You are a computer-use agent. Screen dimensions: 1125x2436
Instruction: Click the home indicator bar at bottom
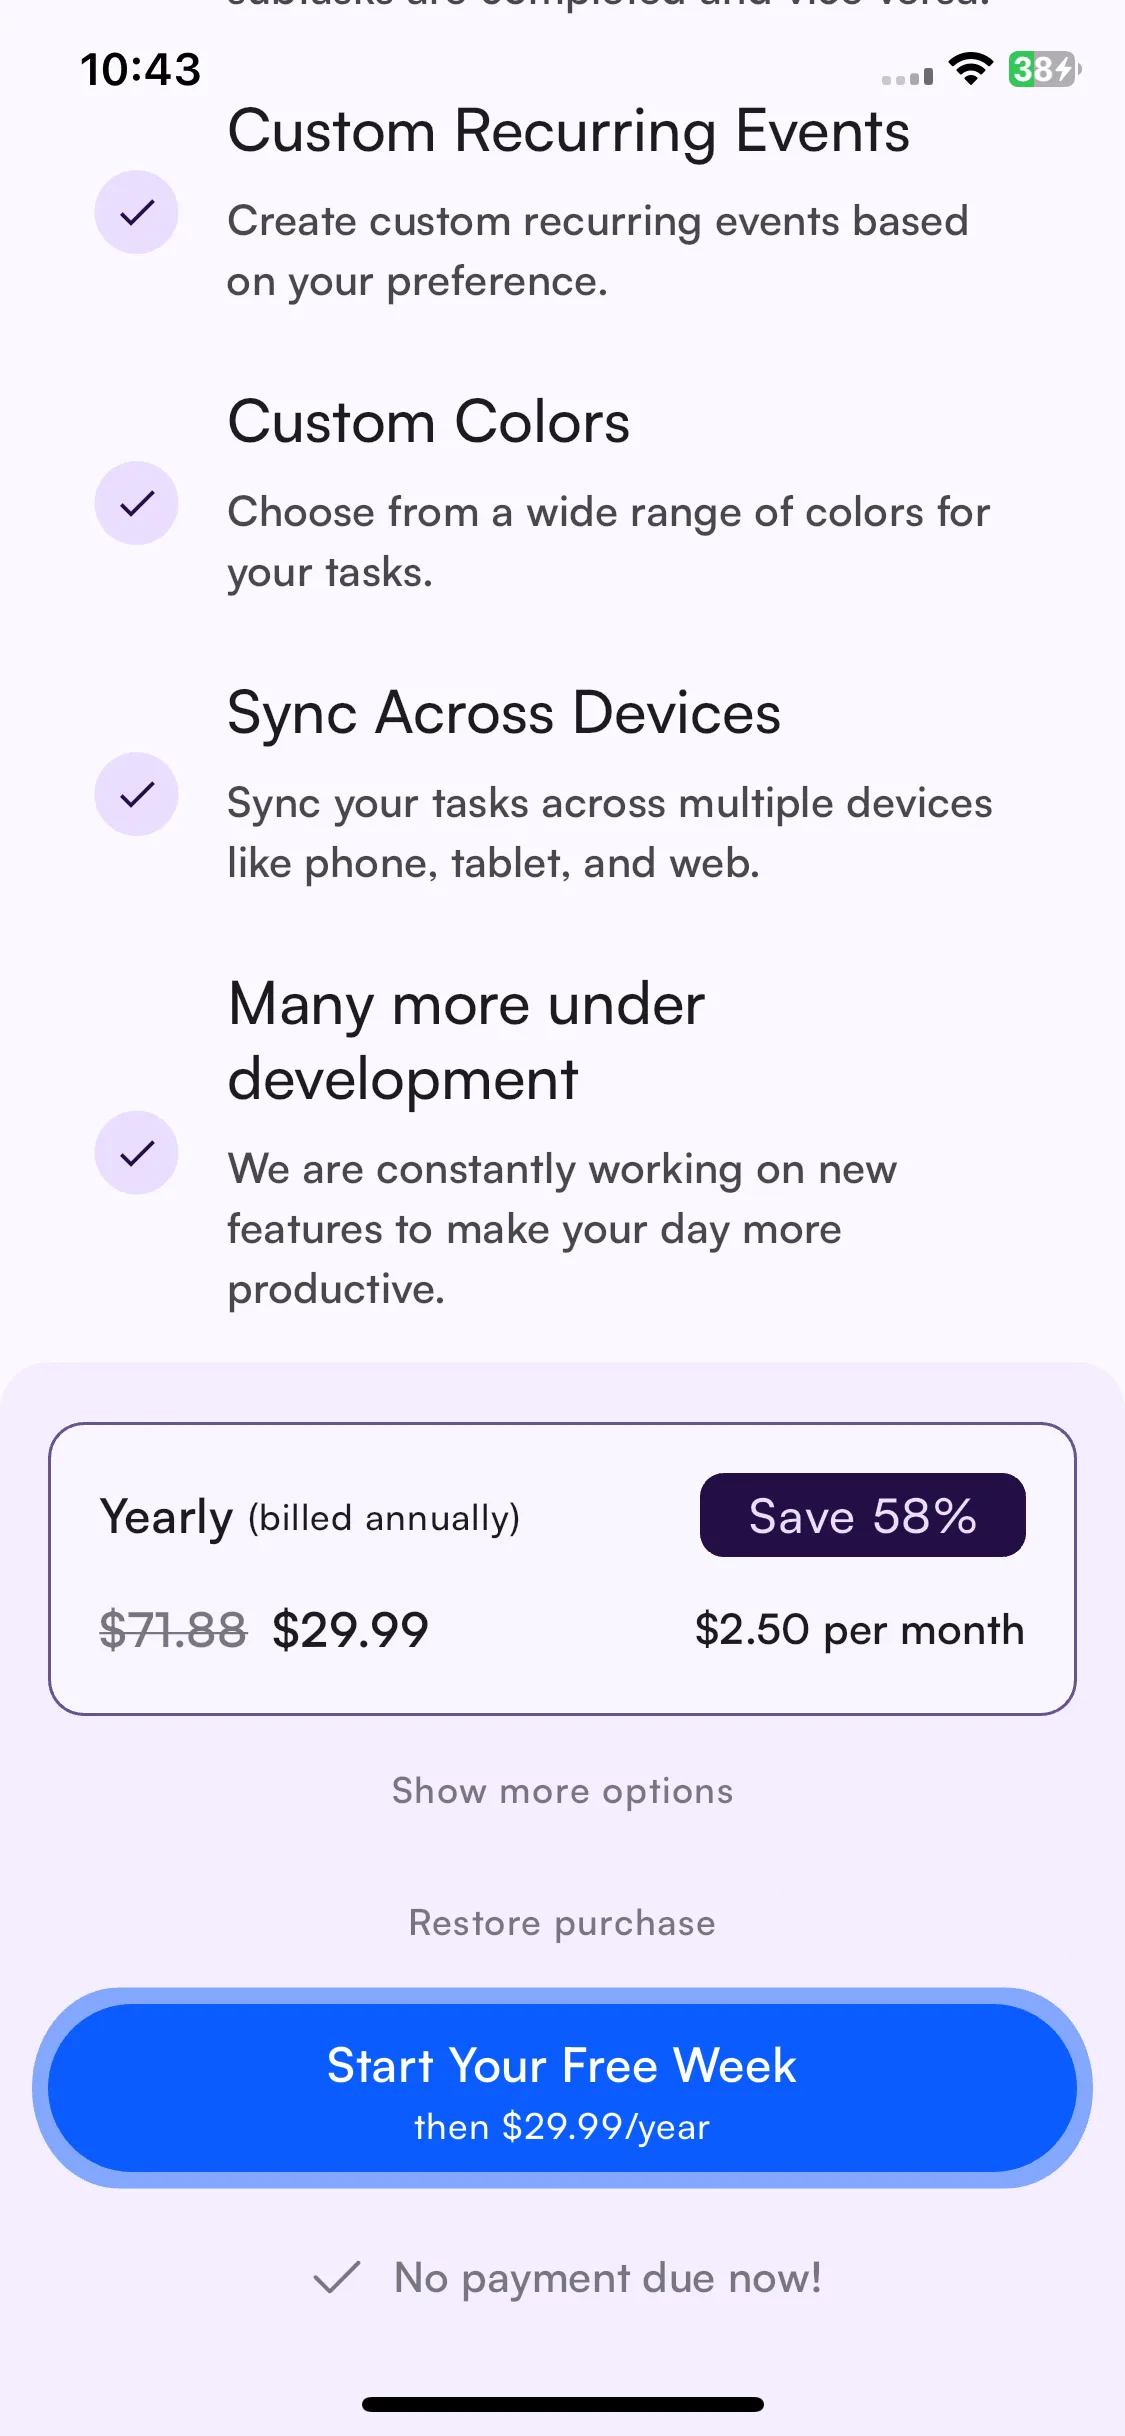pos(562,2404)
